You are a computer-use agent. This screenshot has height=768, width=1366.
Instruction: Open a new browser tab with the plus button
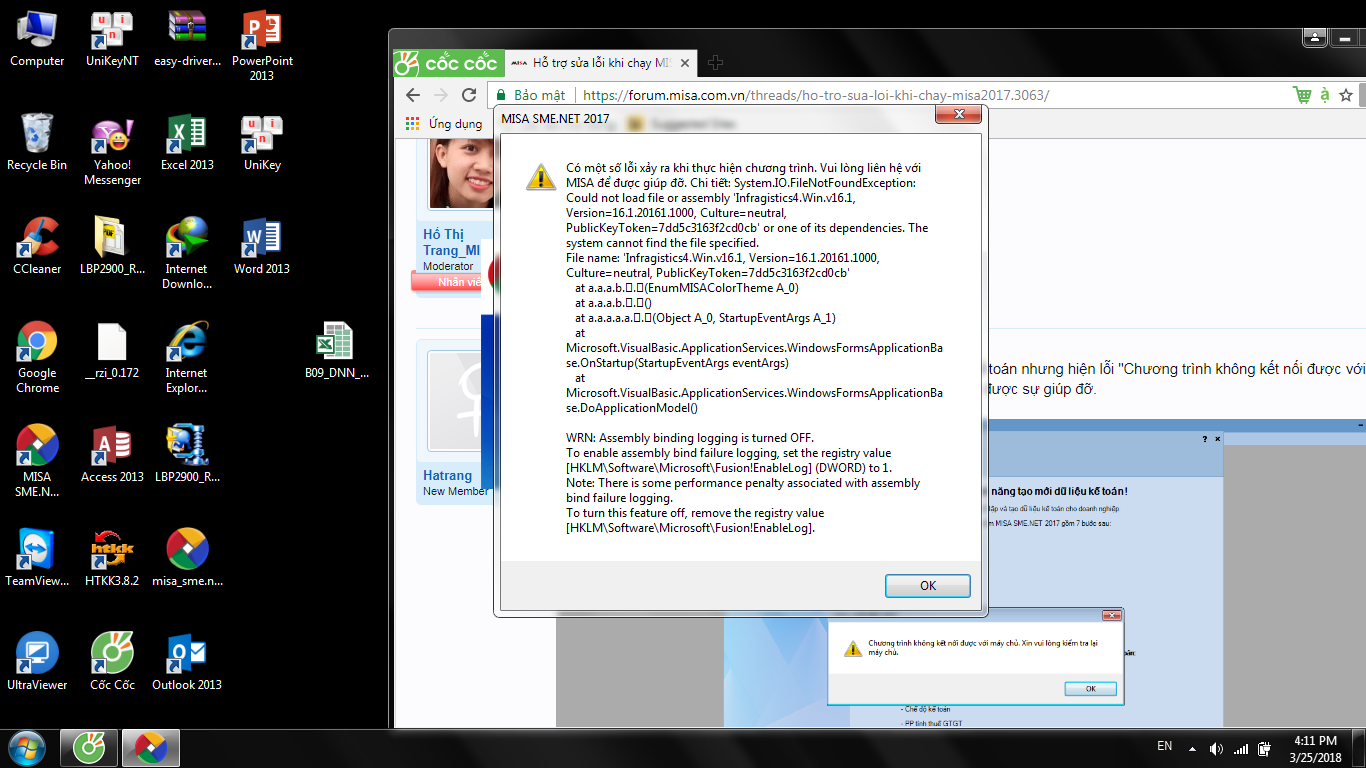(715, 62)
